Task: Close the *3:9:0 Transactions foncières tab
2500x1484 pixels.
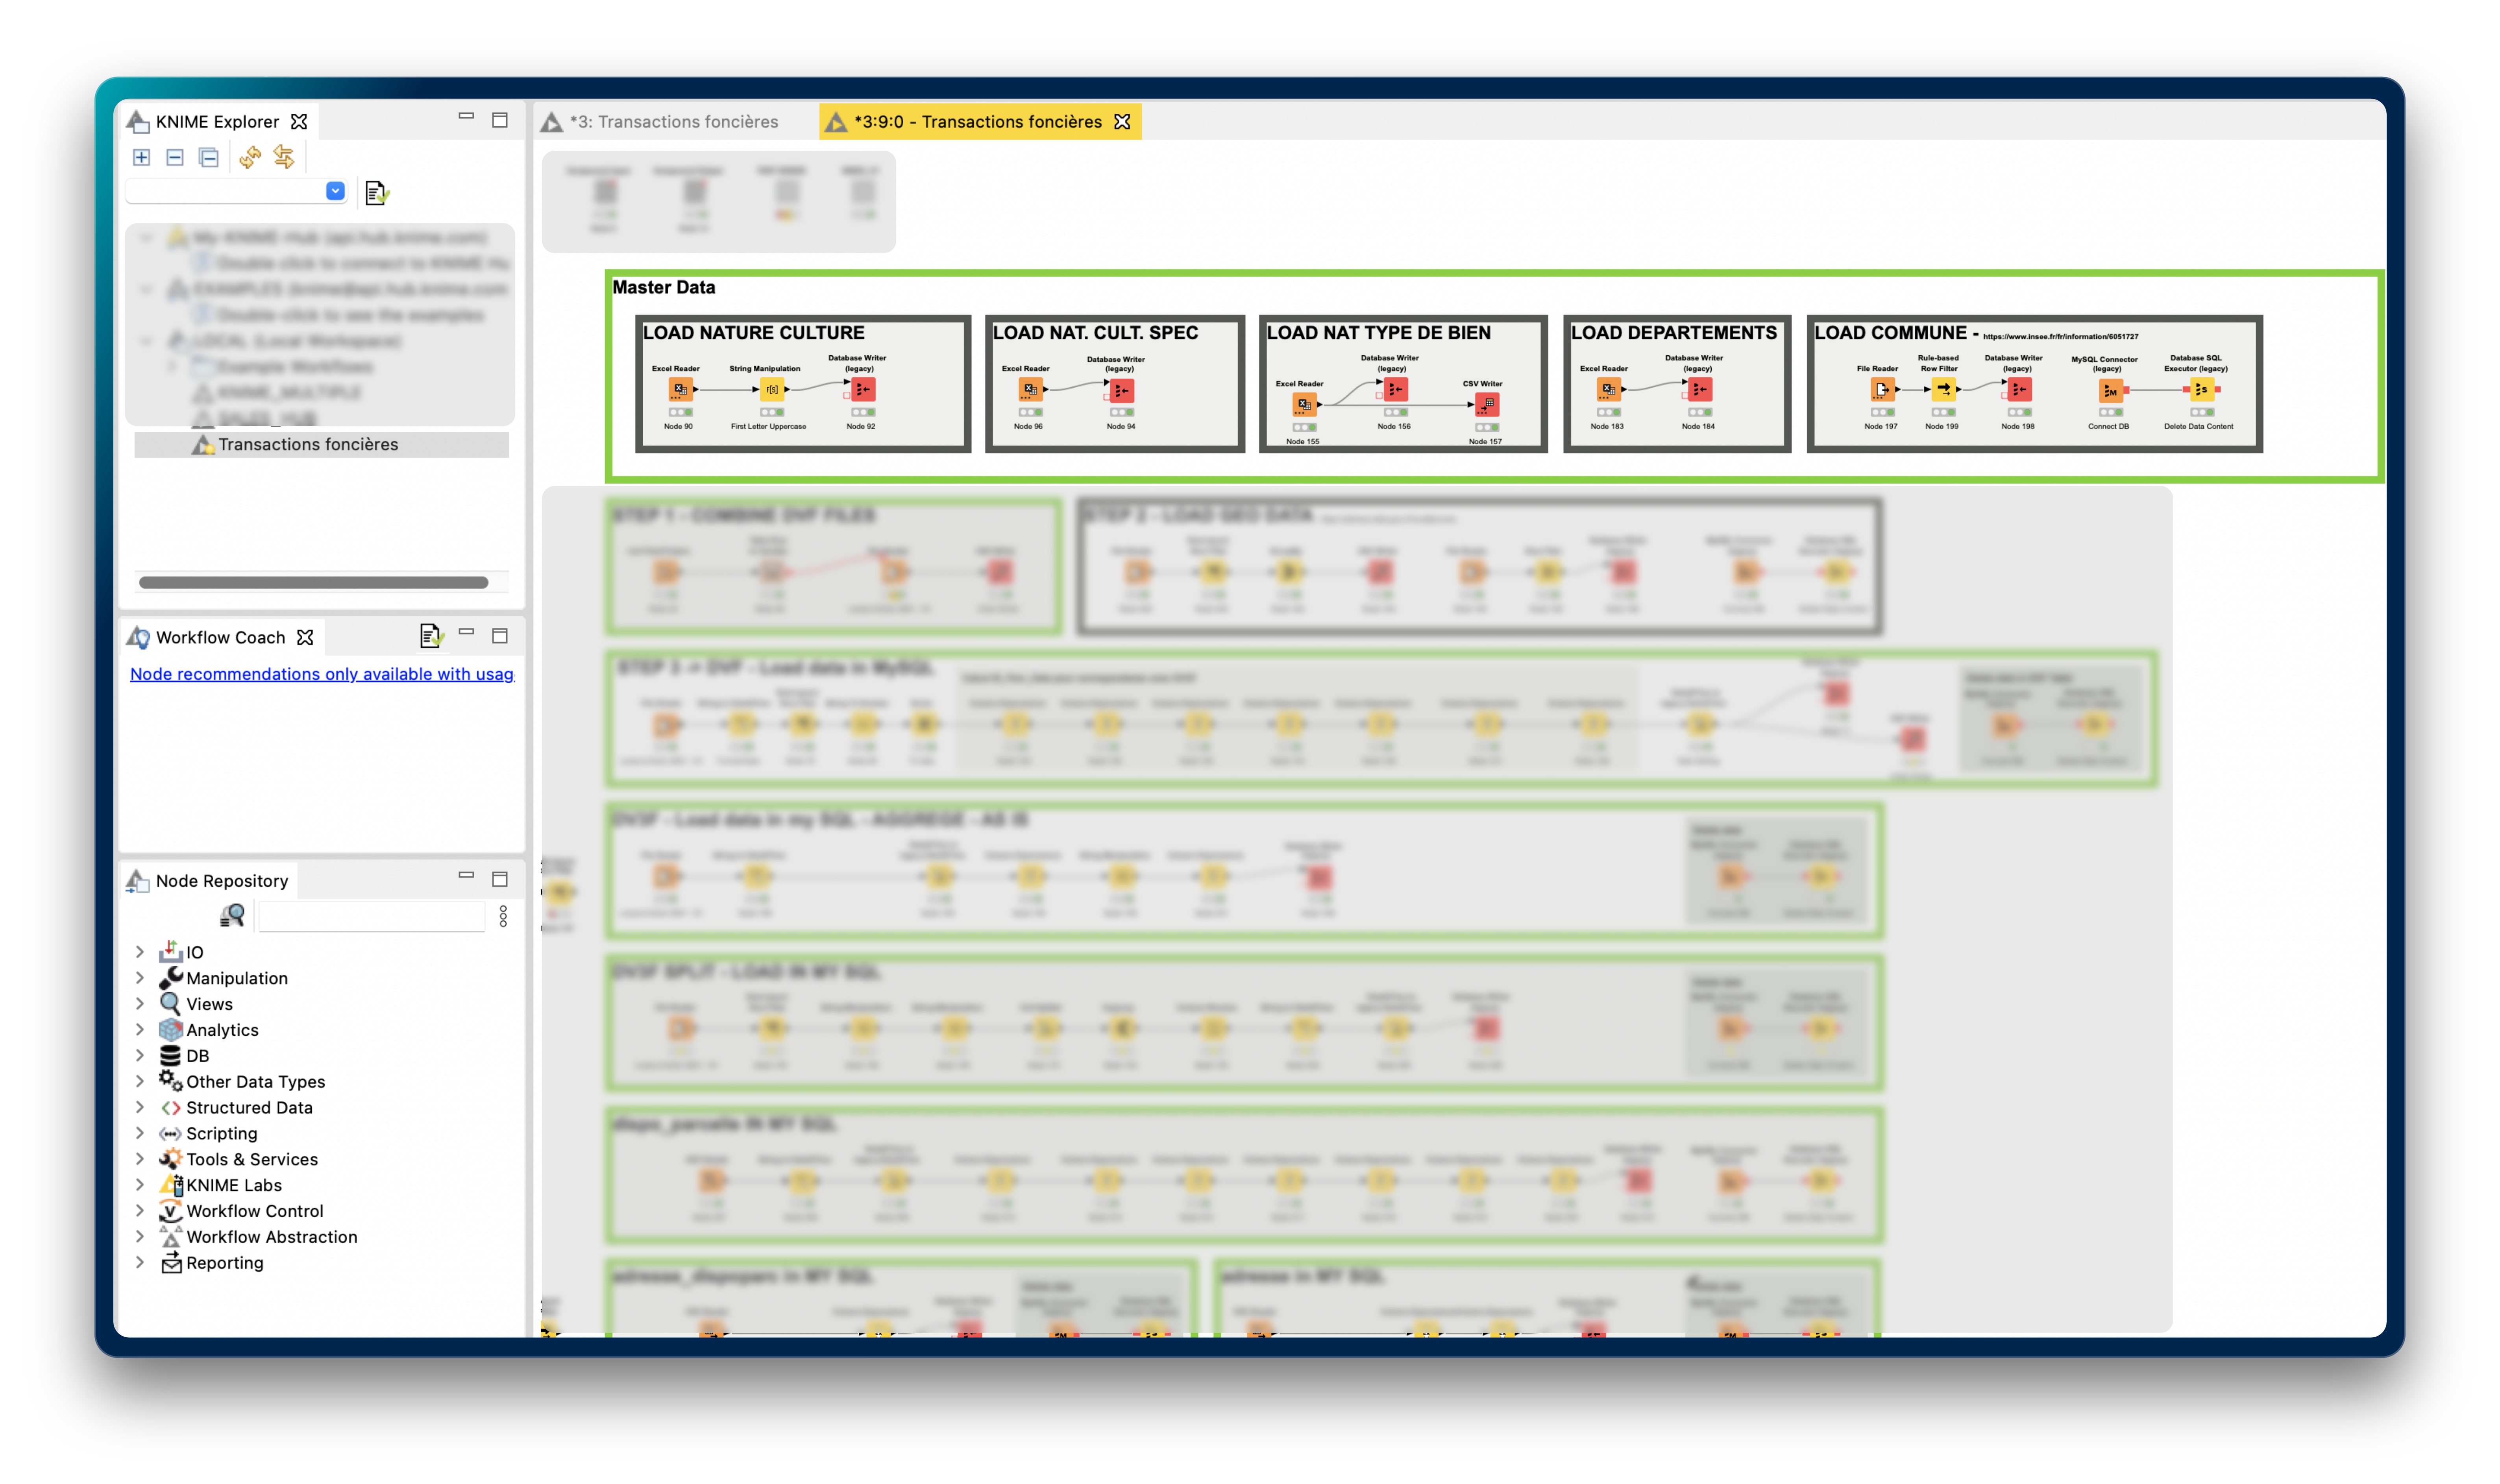Action: (x=1123, y=122)
